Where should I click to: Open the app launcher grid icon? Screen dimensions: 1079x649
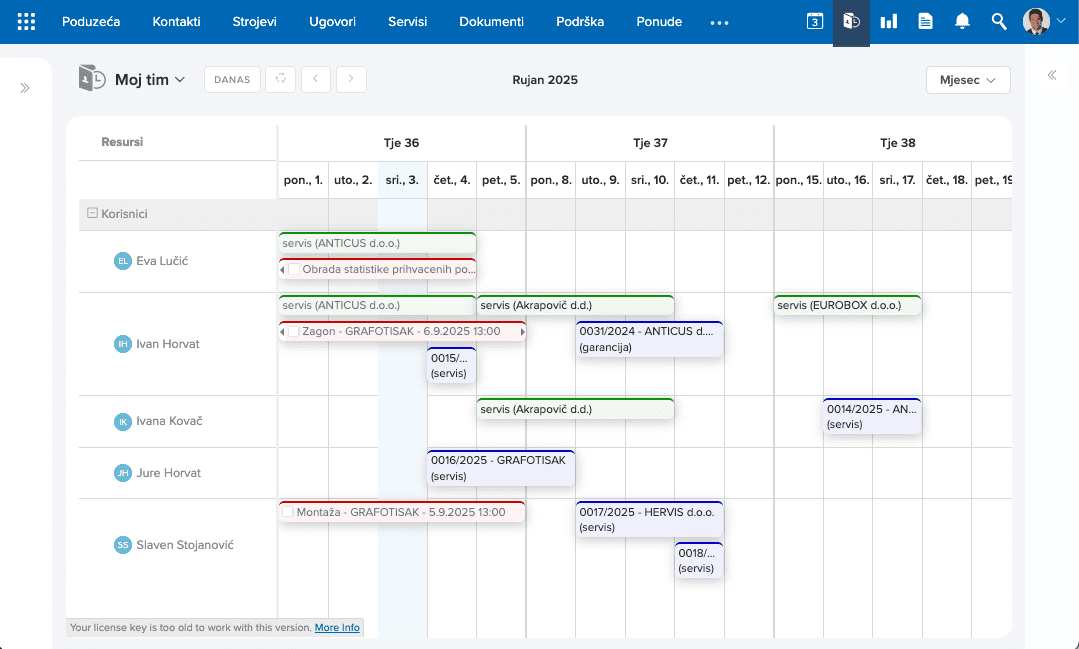click(x=26, y=22)
